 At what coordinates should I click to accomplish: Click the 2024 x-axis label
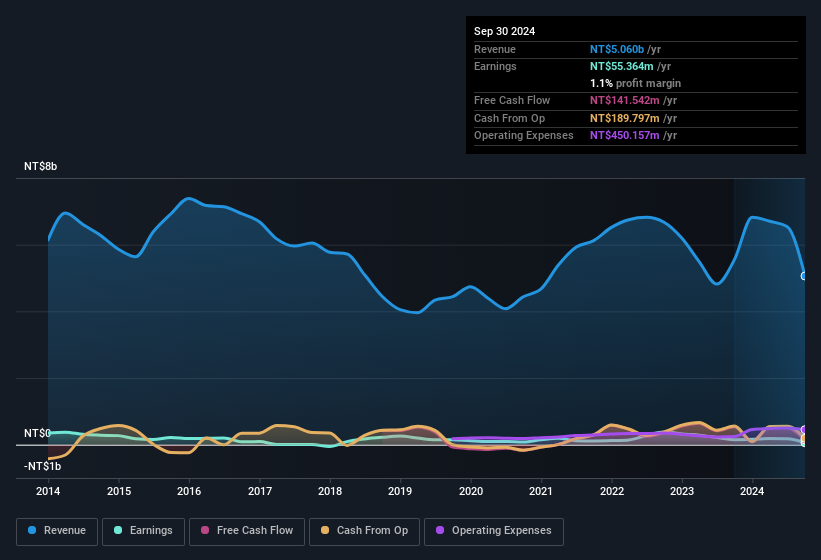point(752,491)
